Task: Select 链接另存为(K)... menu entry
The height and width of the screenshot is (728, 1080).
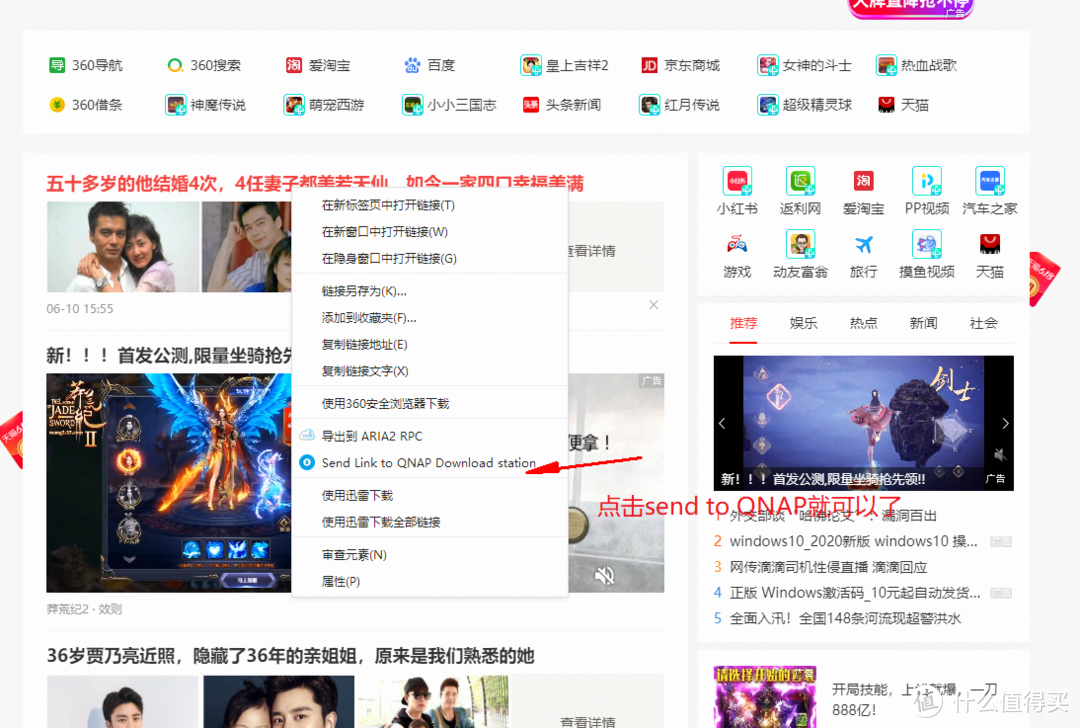Action: tap(430, 291)
